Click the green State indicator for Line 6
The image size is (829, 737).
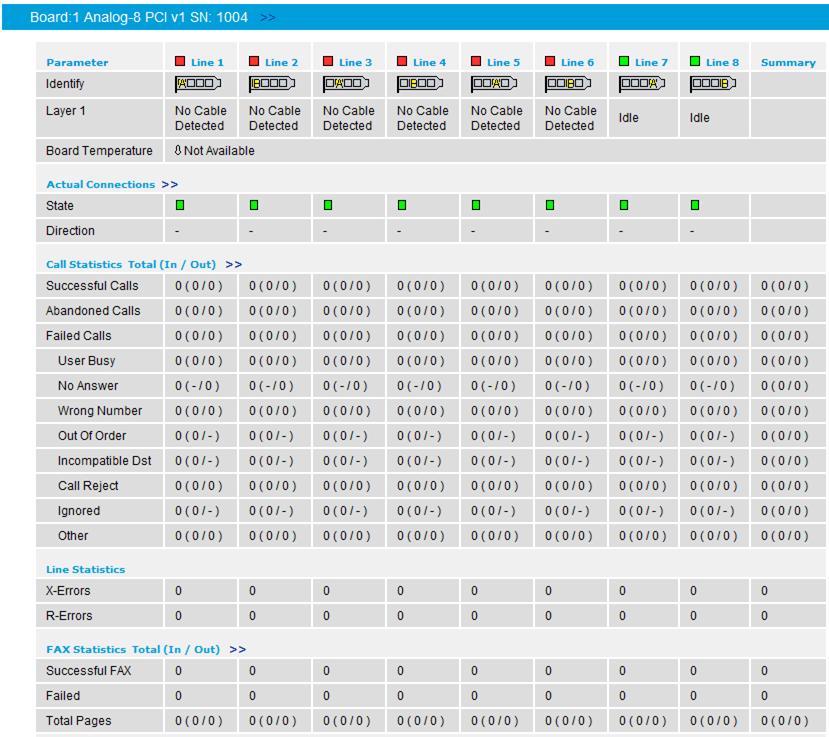coord(550,205)
